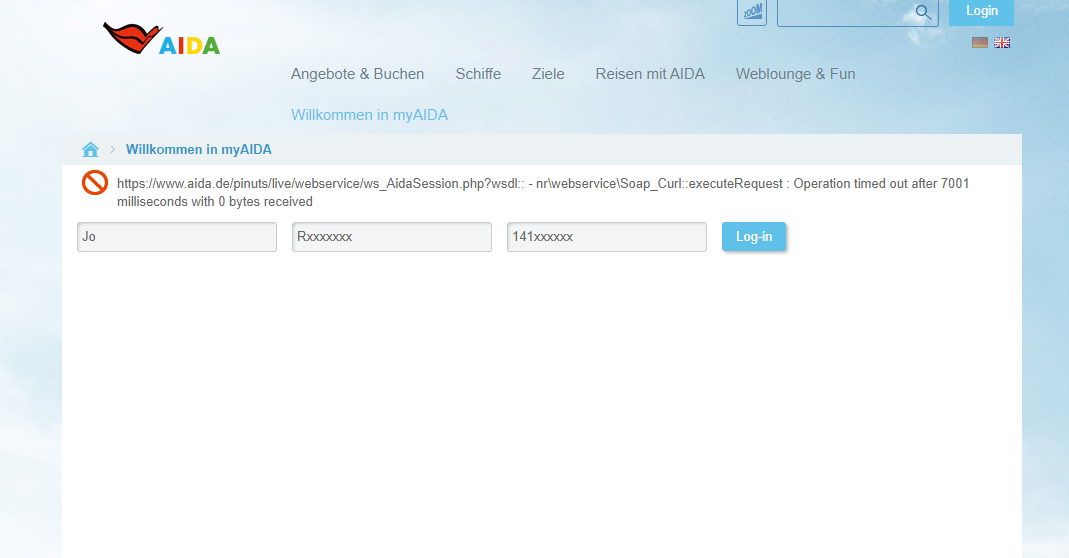Select the Willkommen in myAIDA sub-navigation link
The width and height of the screenshot is (1069, 558).
369,115
